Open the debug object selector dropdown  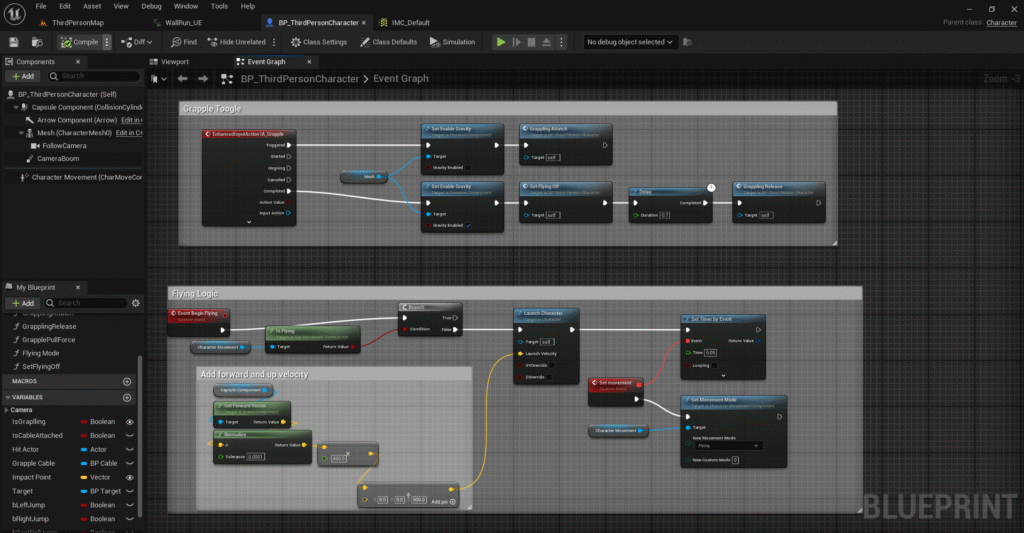(x=630, y=42)
